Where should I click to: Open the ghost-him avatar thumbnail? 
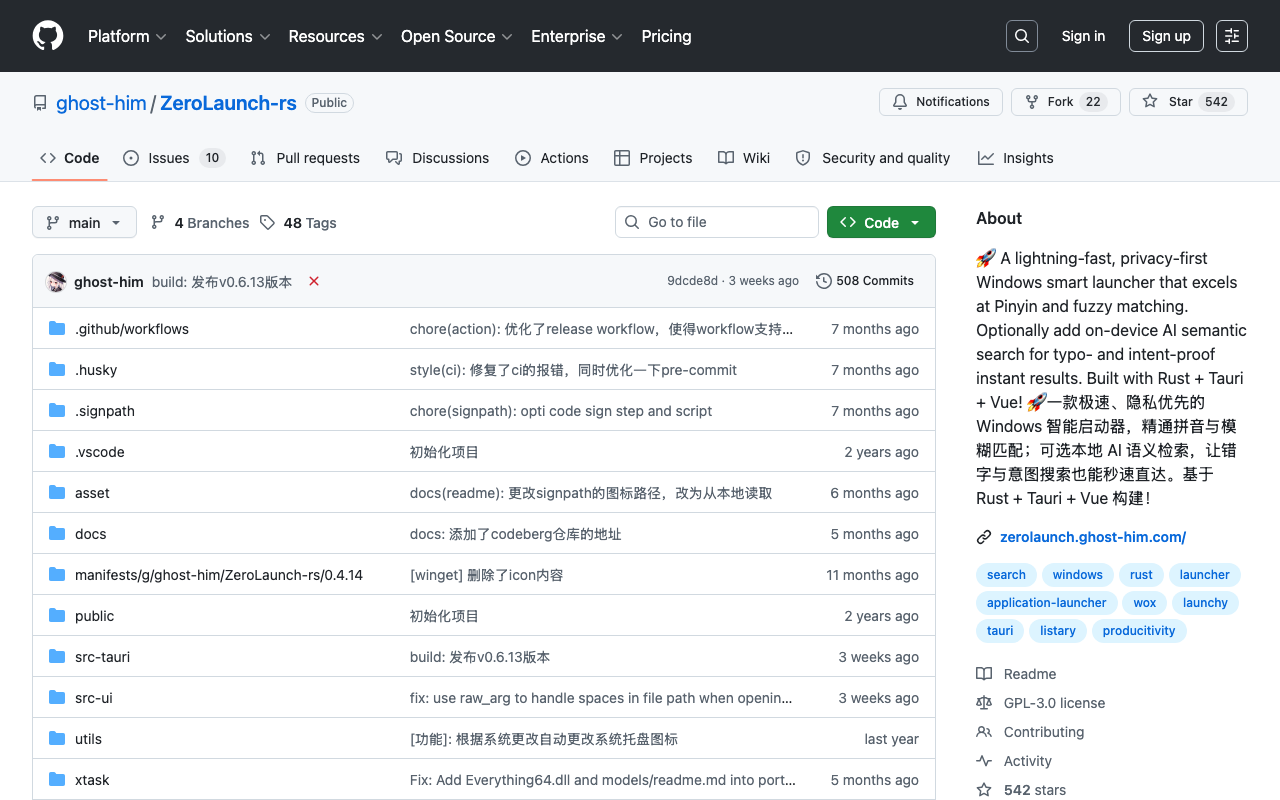point(56,281)
